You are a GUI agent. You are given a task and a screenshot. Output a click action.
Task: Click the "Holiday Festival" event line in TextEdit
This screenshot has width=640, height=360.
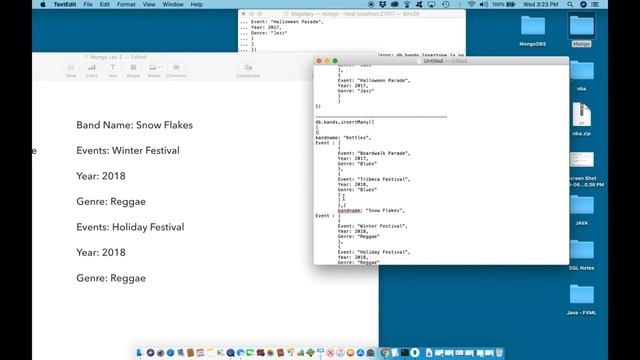coord(374,252)
